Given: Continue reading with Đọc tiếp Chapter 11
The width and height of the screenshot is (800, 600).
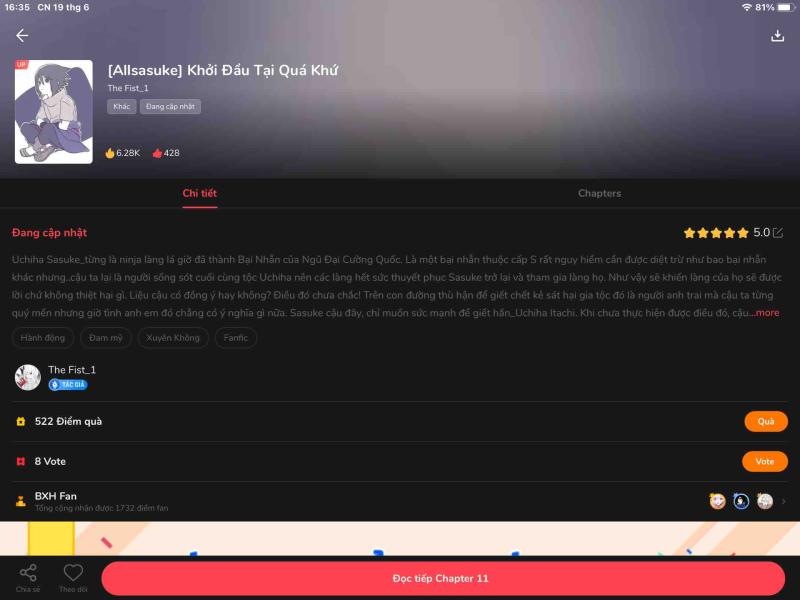Looking at the screenshot, I should click(443, 578).
